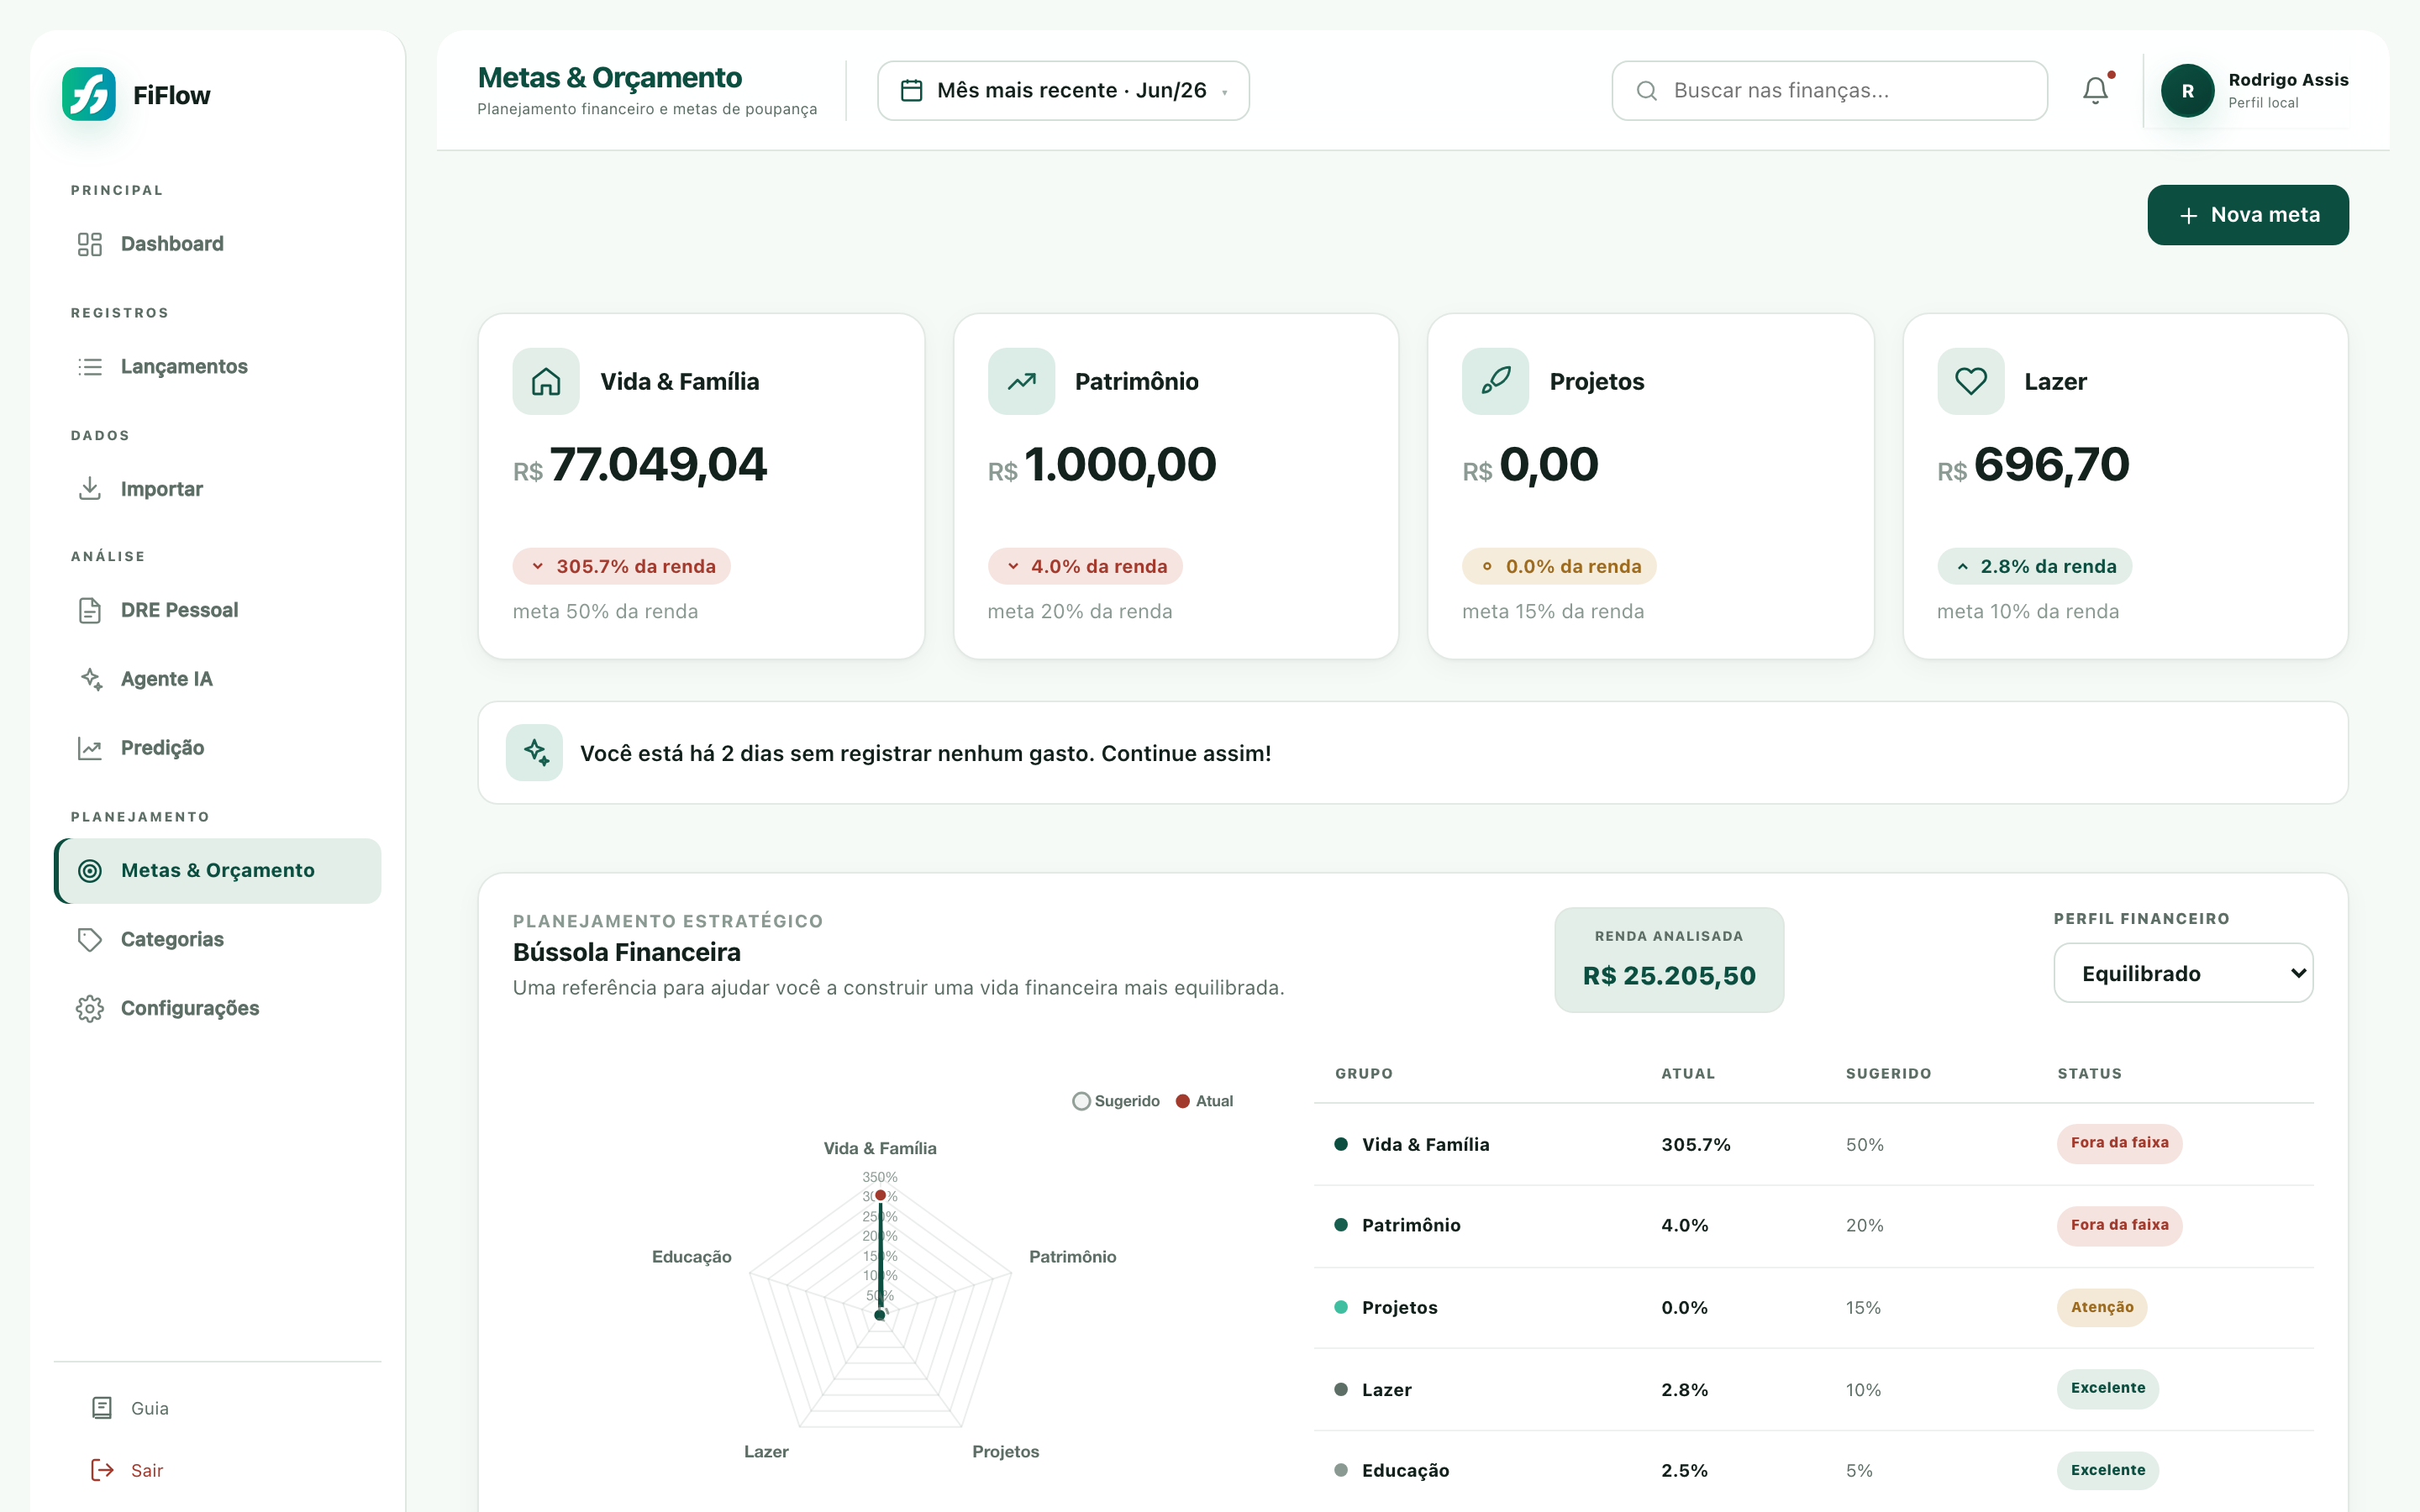The height and width of the screenshot is (1512, 2420).
Task: Click the Configurações gear icon
Action: pos(90,1008)
